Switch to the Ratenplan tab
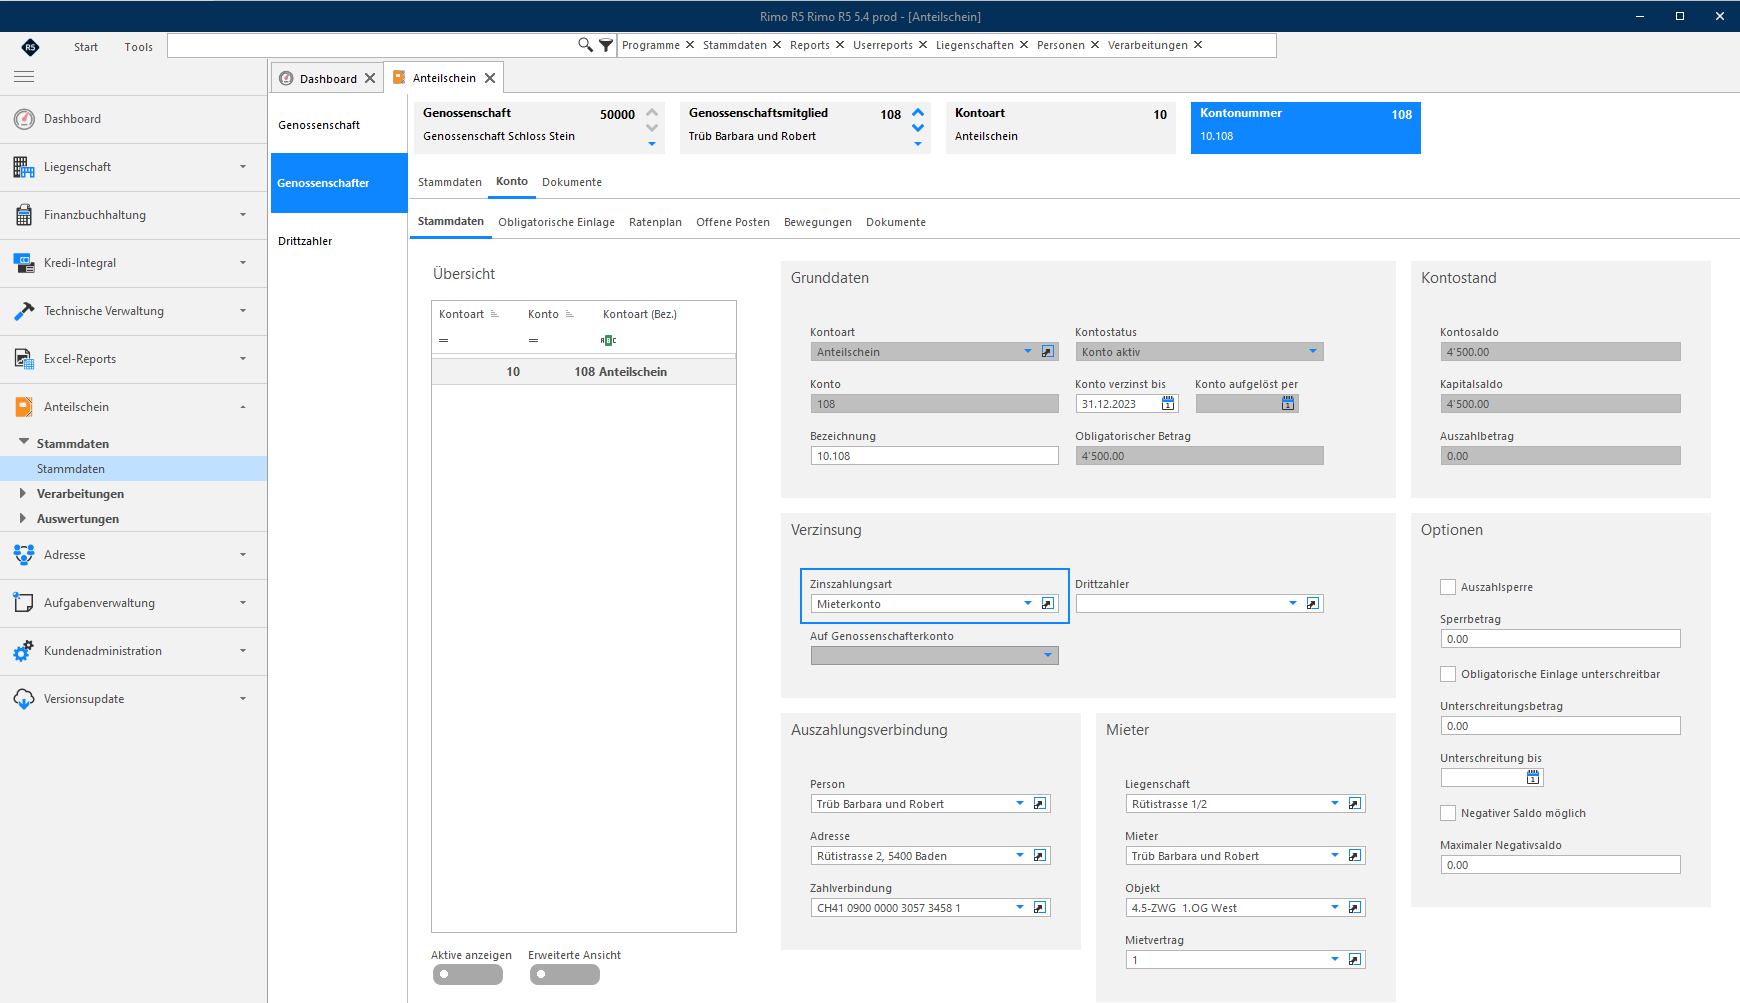 click(655, 222)
